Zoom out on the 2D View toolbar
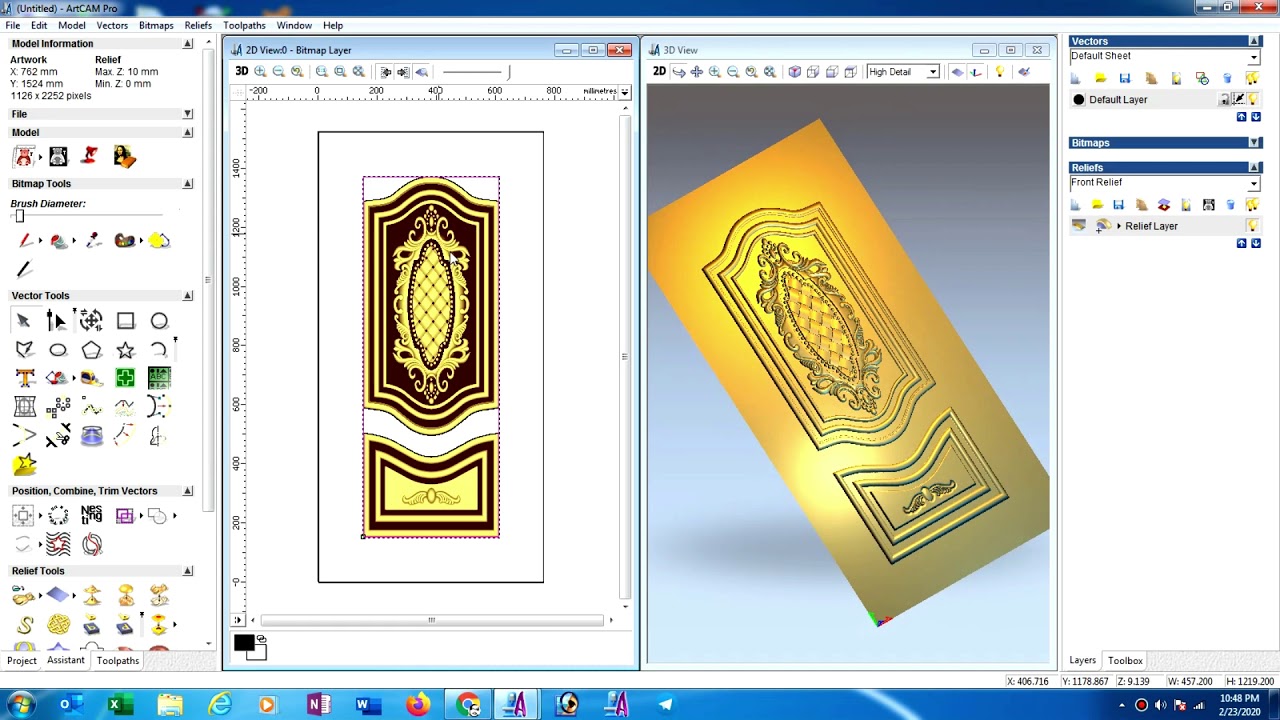The height and width of the screenshot is (720, 1280). pos(278,71)
